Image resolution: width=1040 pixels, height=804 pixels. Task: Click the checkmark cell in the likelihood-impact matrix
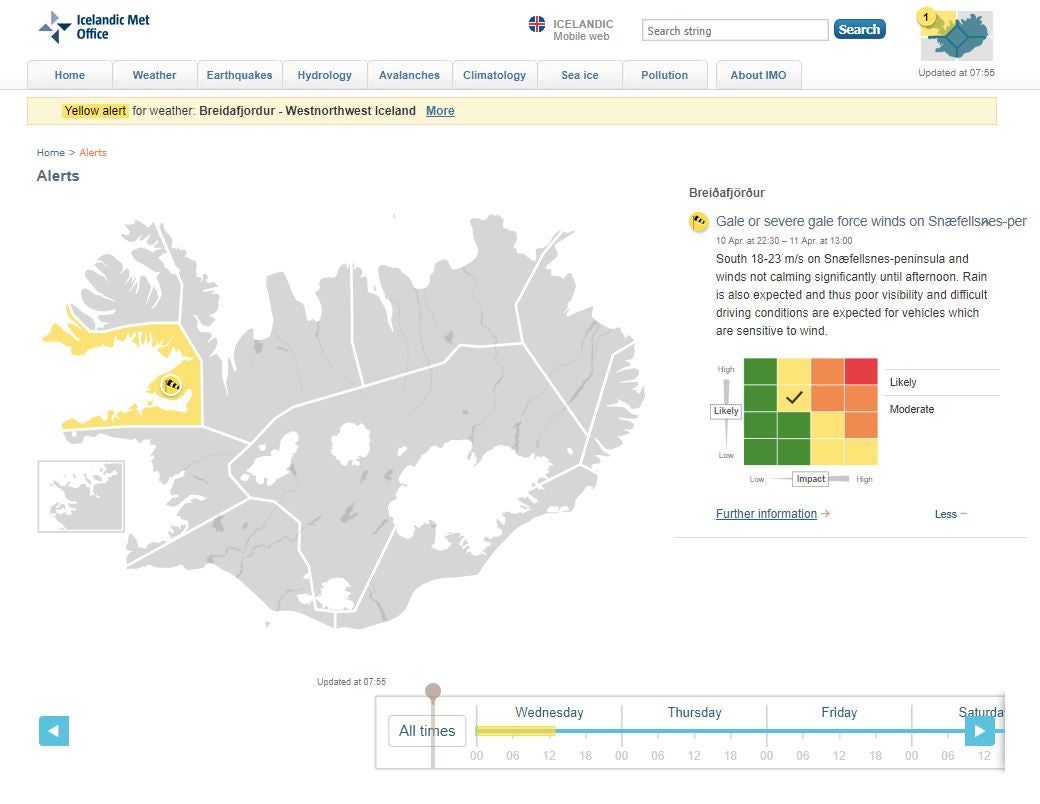793,397
